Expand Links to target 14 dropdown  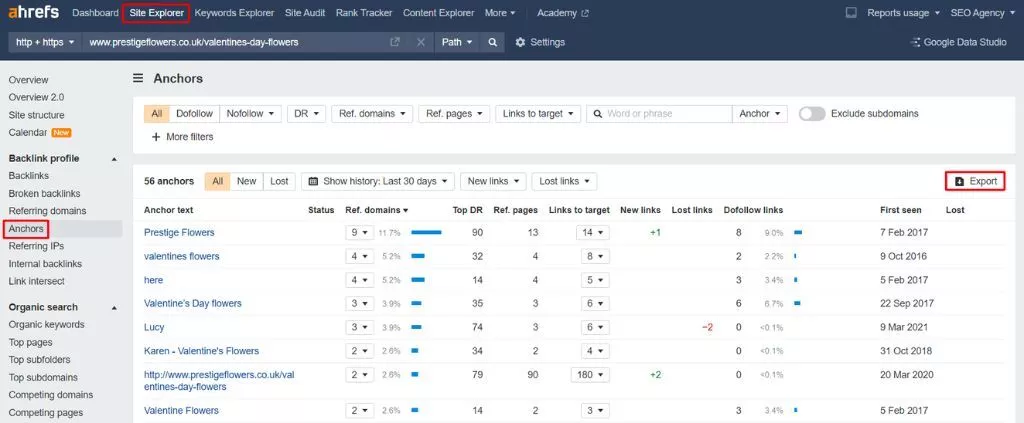click(593, 232)
